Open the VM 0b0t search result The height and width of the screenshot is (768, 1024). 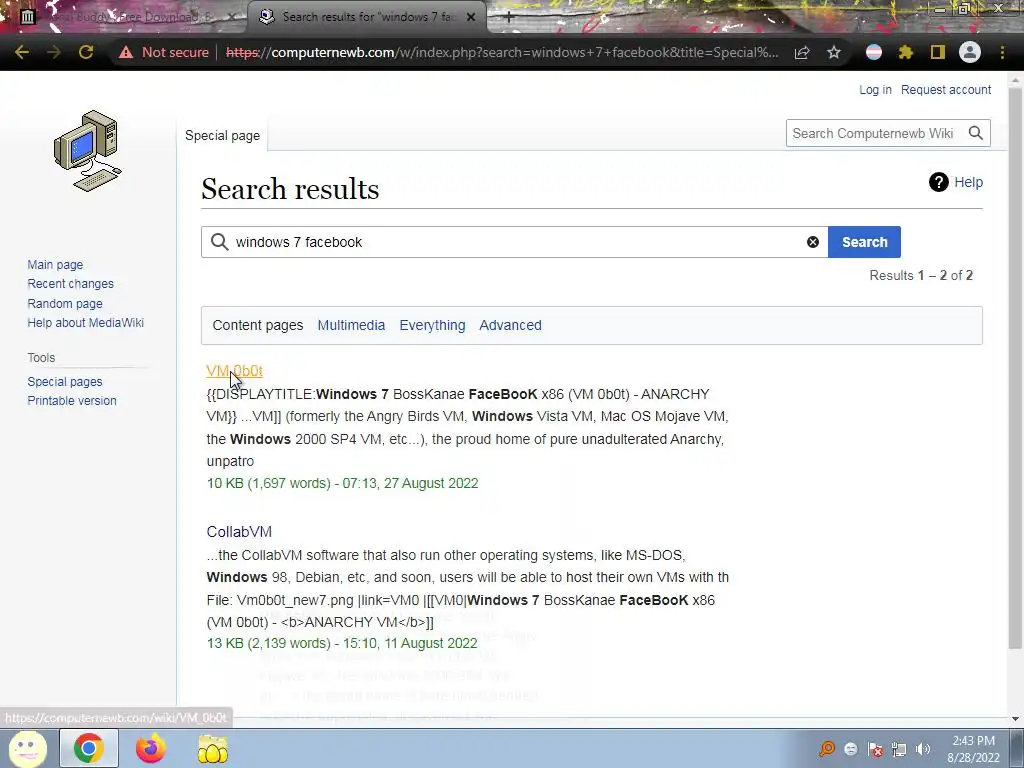234,371
